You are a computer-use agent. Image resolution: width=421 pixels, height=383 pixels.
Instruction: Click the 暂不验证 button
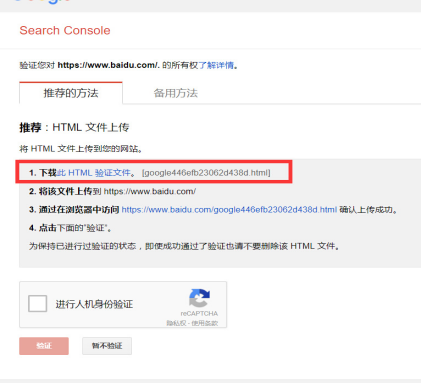pos(107,346)
